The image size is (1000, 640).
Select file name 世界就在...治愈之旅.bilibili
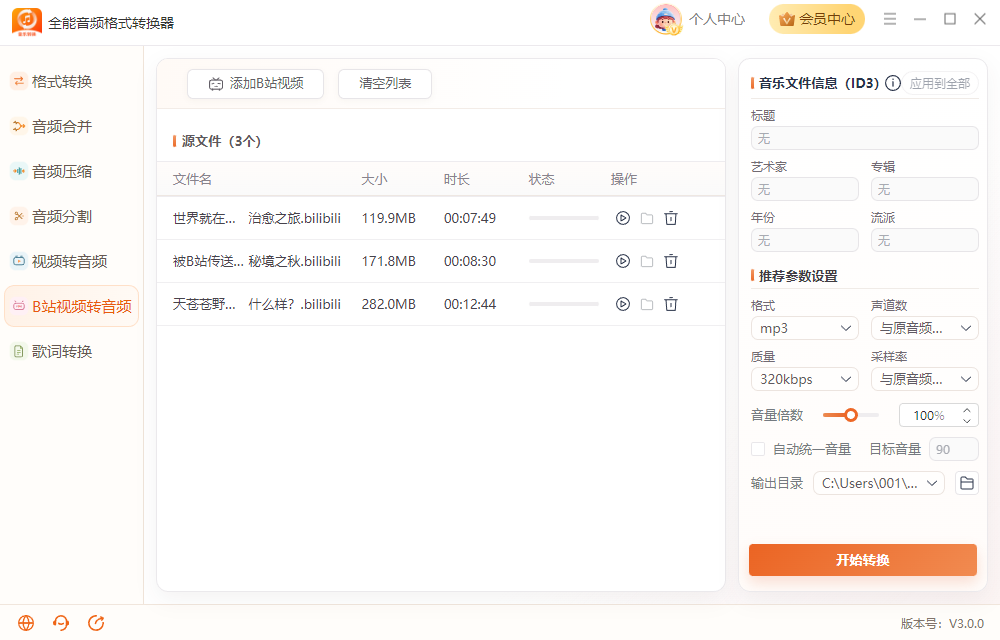(x=256, y=218)
